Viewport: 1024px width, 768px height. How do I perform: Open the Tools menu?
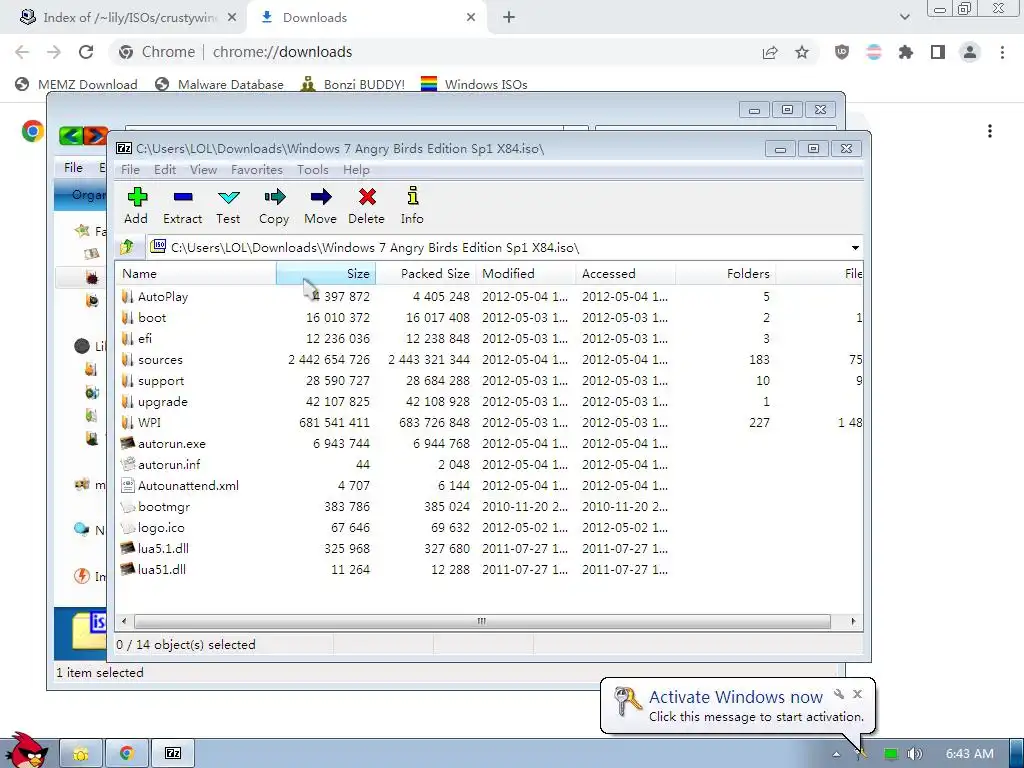[313, 170]
